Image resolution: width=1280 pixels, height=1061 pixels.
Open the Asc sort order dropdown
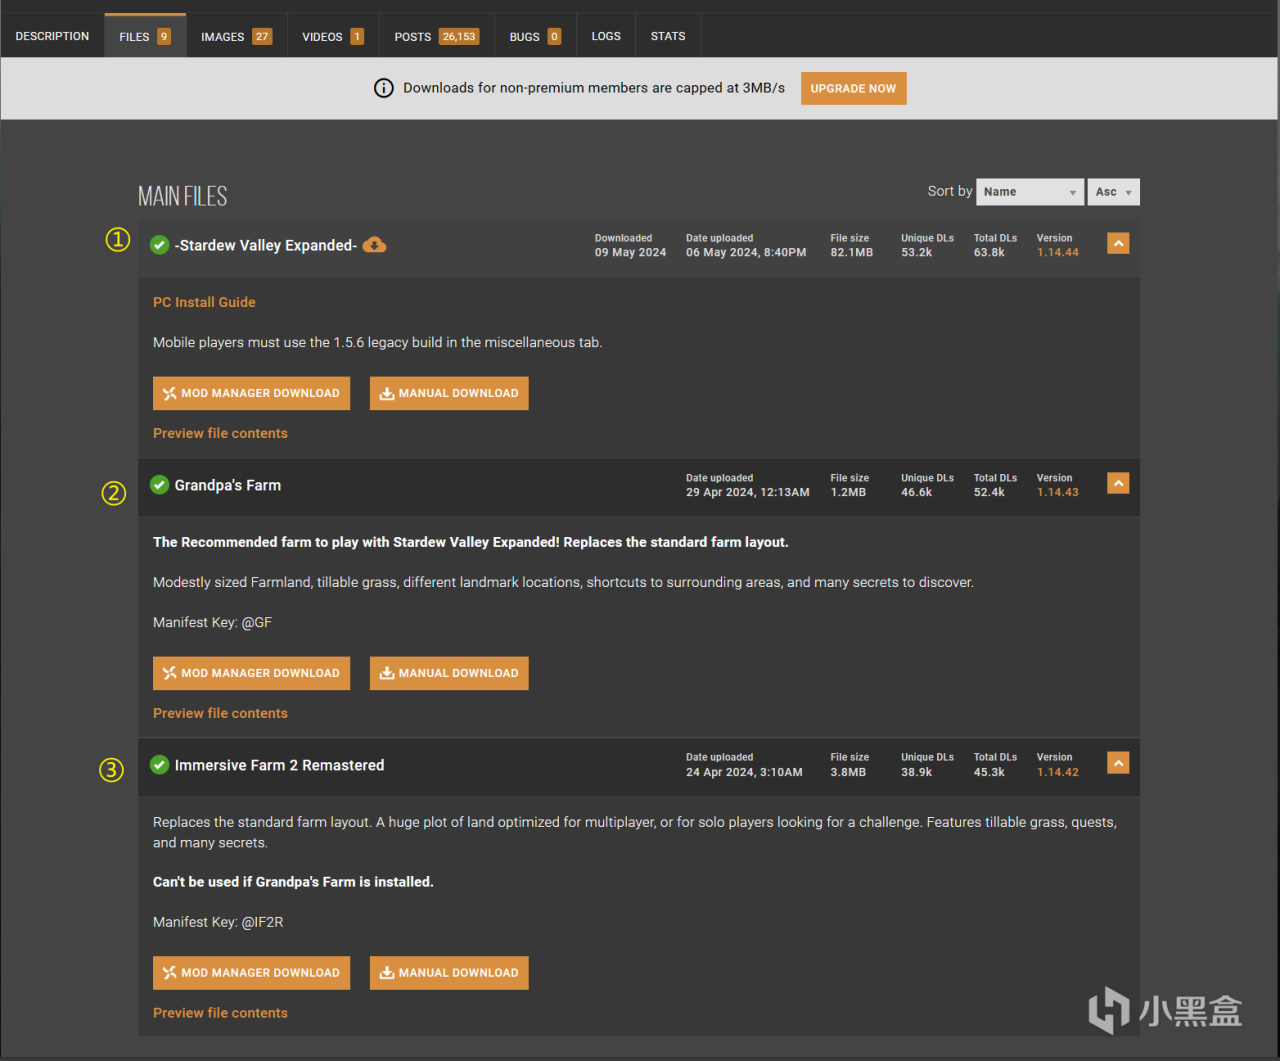point(1114,192)
